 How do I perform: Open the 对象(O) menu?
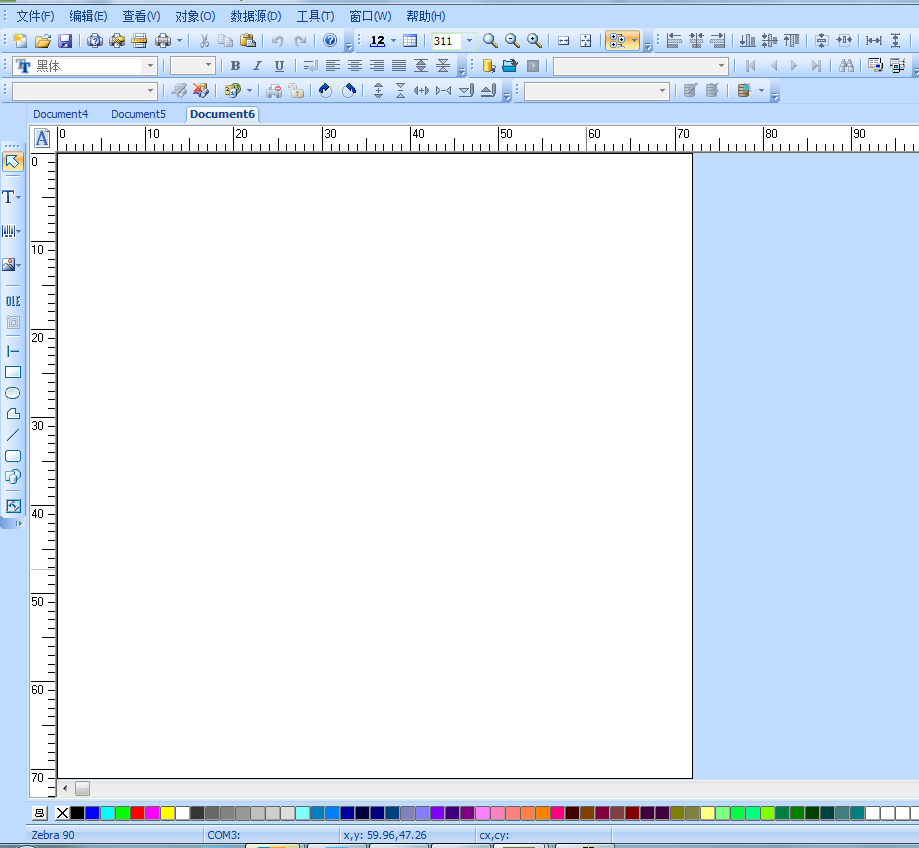coord(195,16)
